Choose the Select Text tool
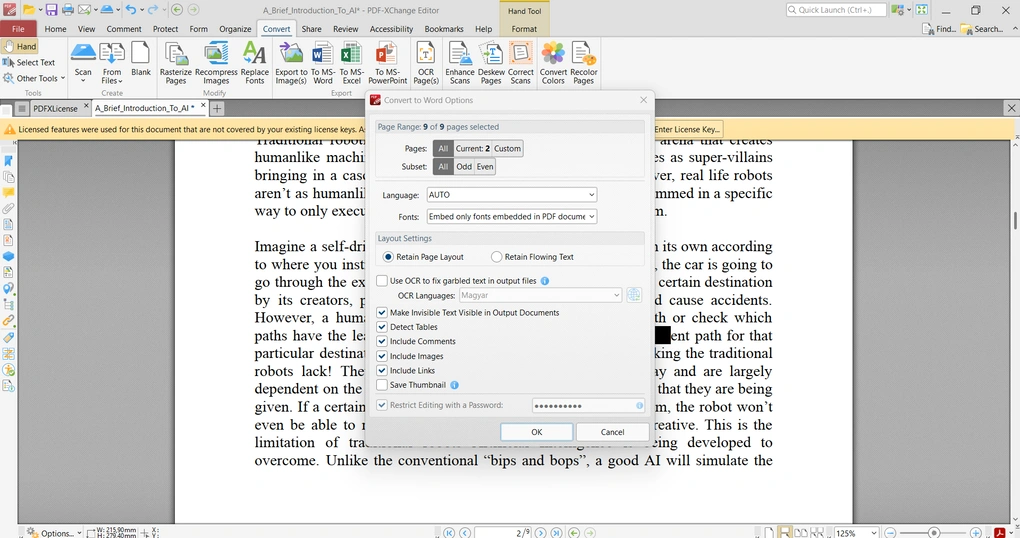Viewport: 1020px width, 538px height. (29, 62)
